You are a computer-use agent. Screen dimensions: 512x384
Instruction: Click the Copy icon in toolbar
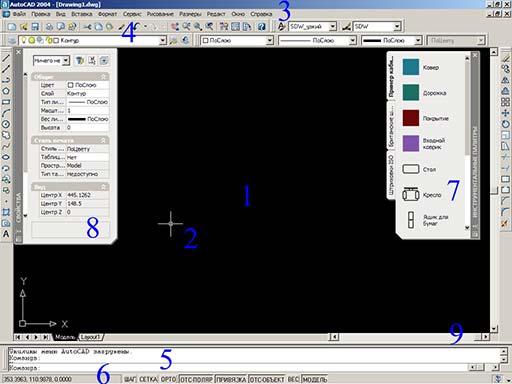pyautogui.click(x=99, y=27)
